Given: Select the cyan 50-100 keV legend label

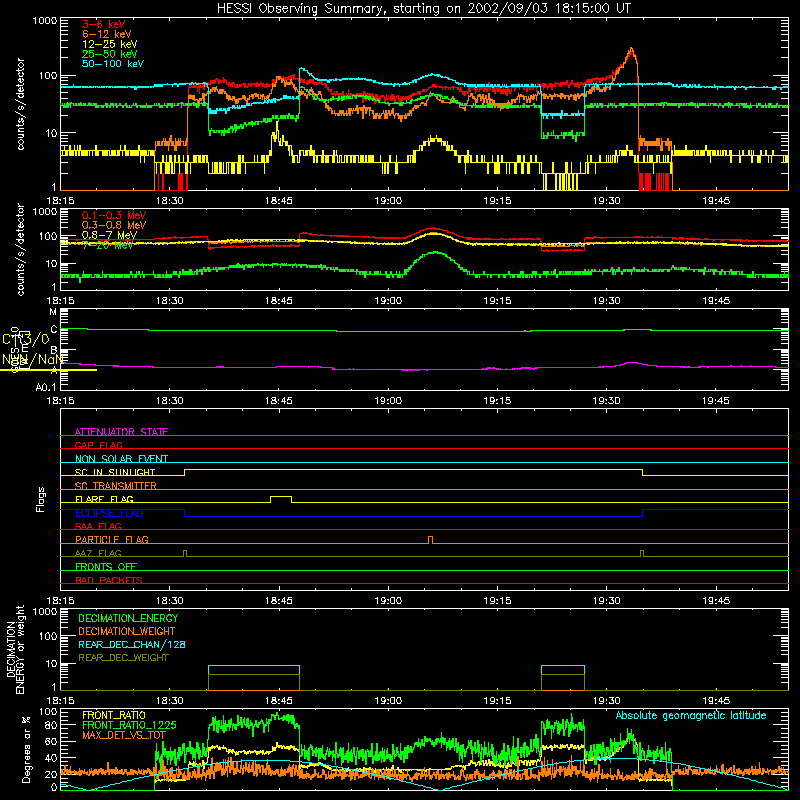Looking at the screenshot, I should coord(113,64).
